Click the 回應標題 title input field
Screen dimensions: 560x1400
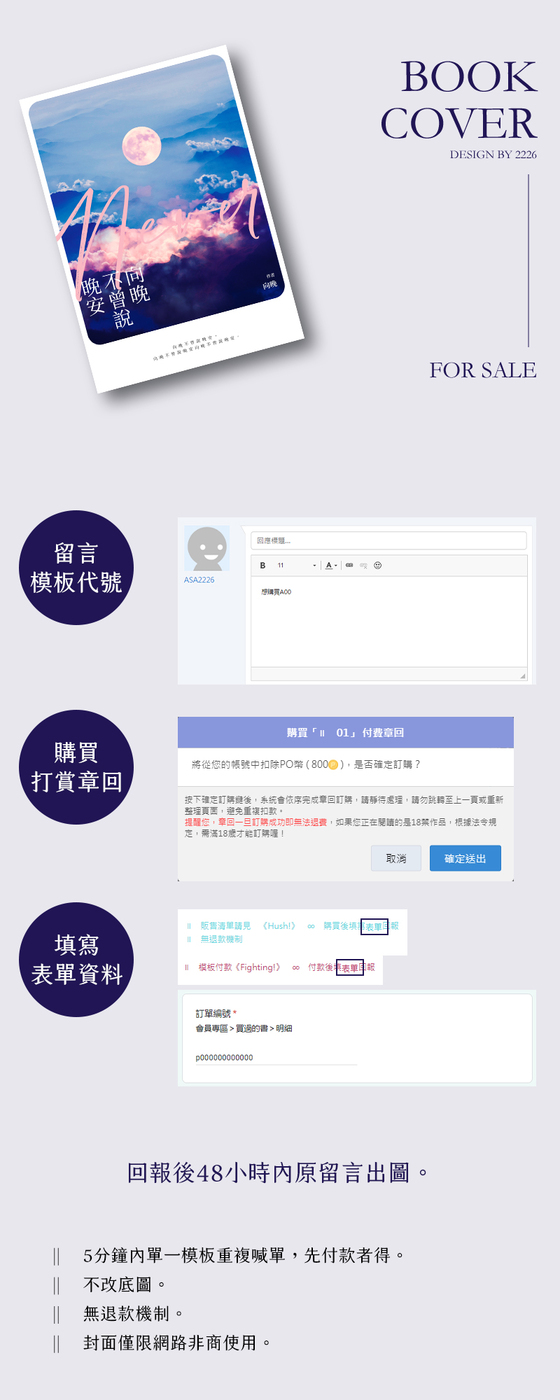[388, 540]
